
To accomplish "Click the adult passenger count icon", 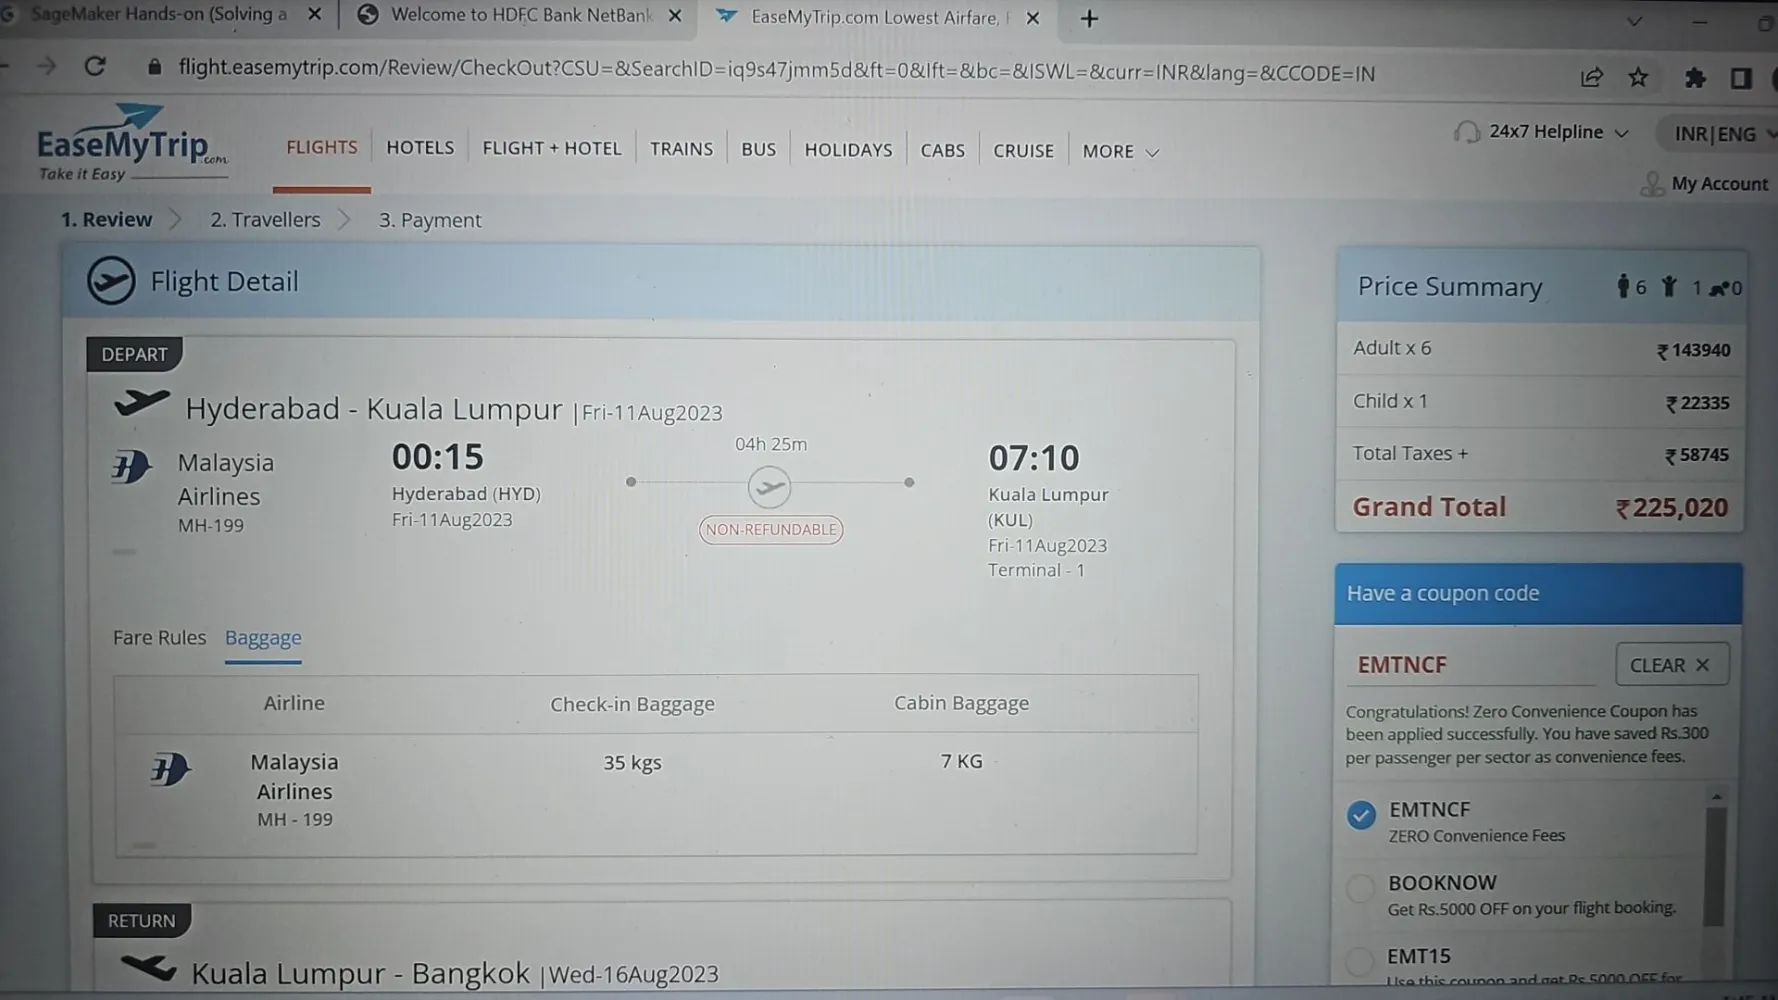I will tap(1622, 287).
